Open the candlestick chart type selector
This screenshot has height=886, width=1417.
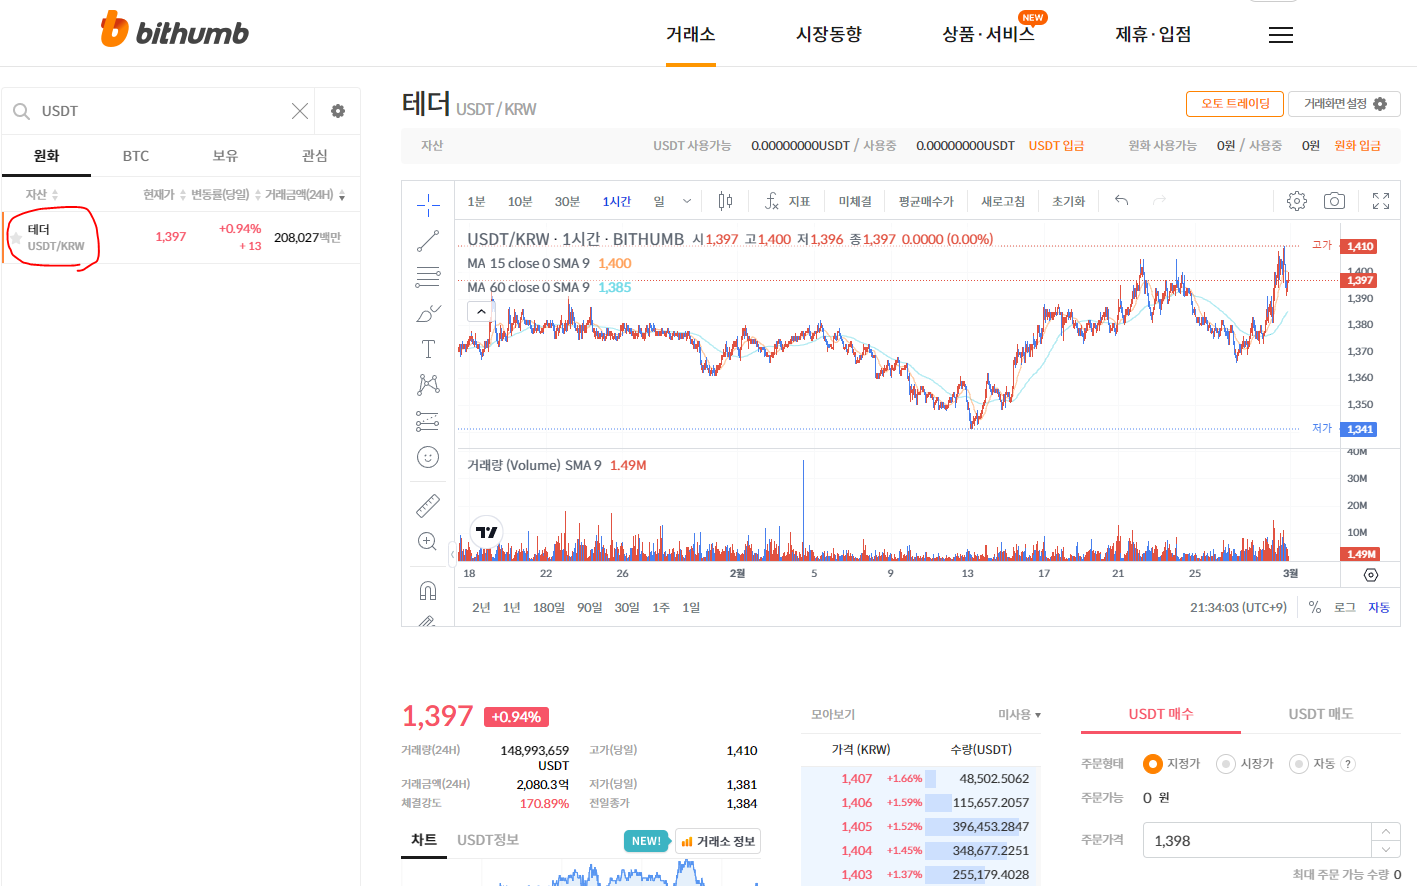[x=725, y=201]
